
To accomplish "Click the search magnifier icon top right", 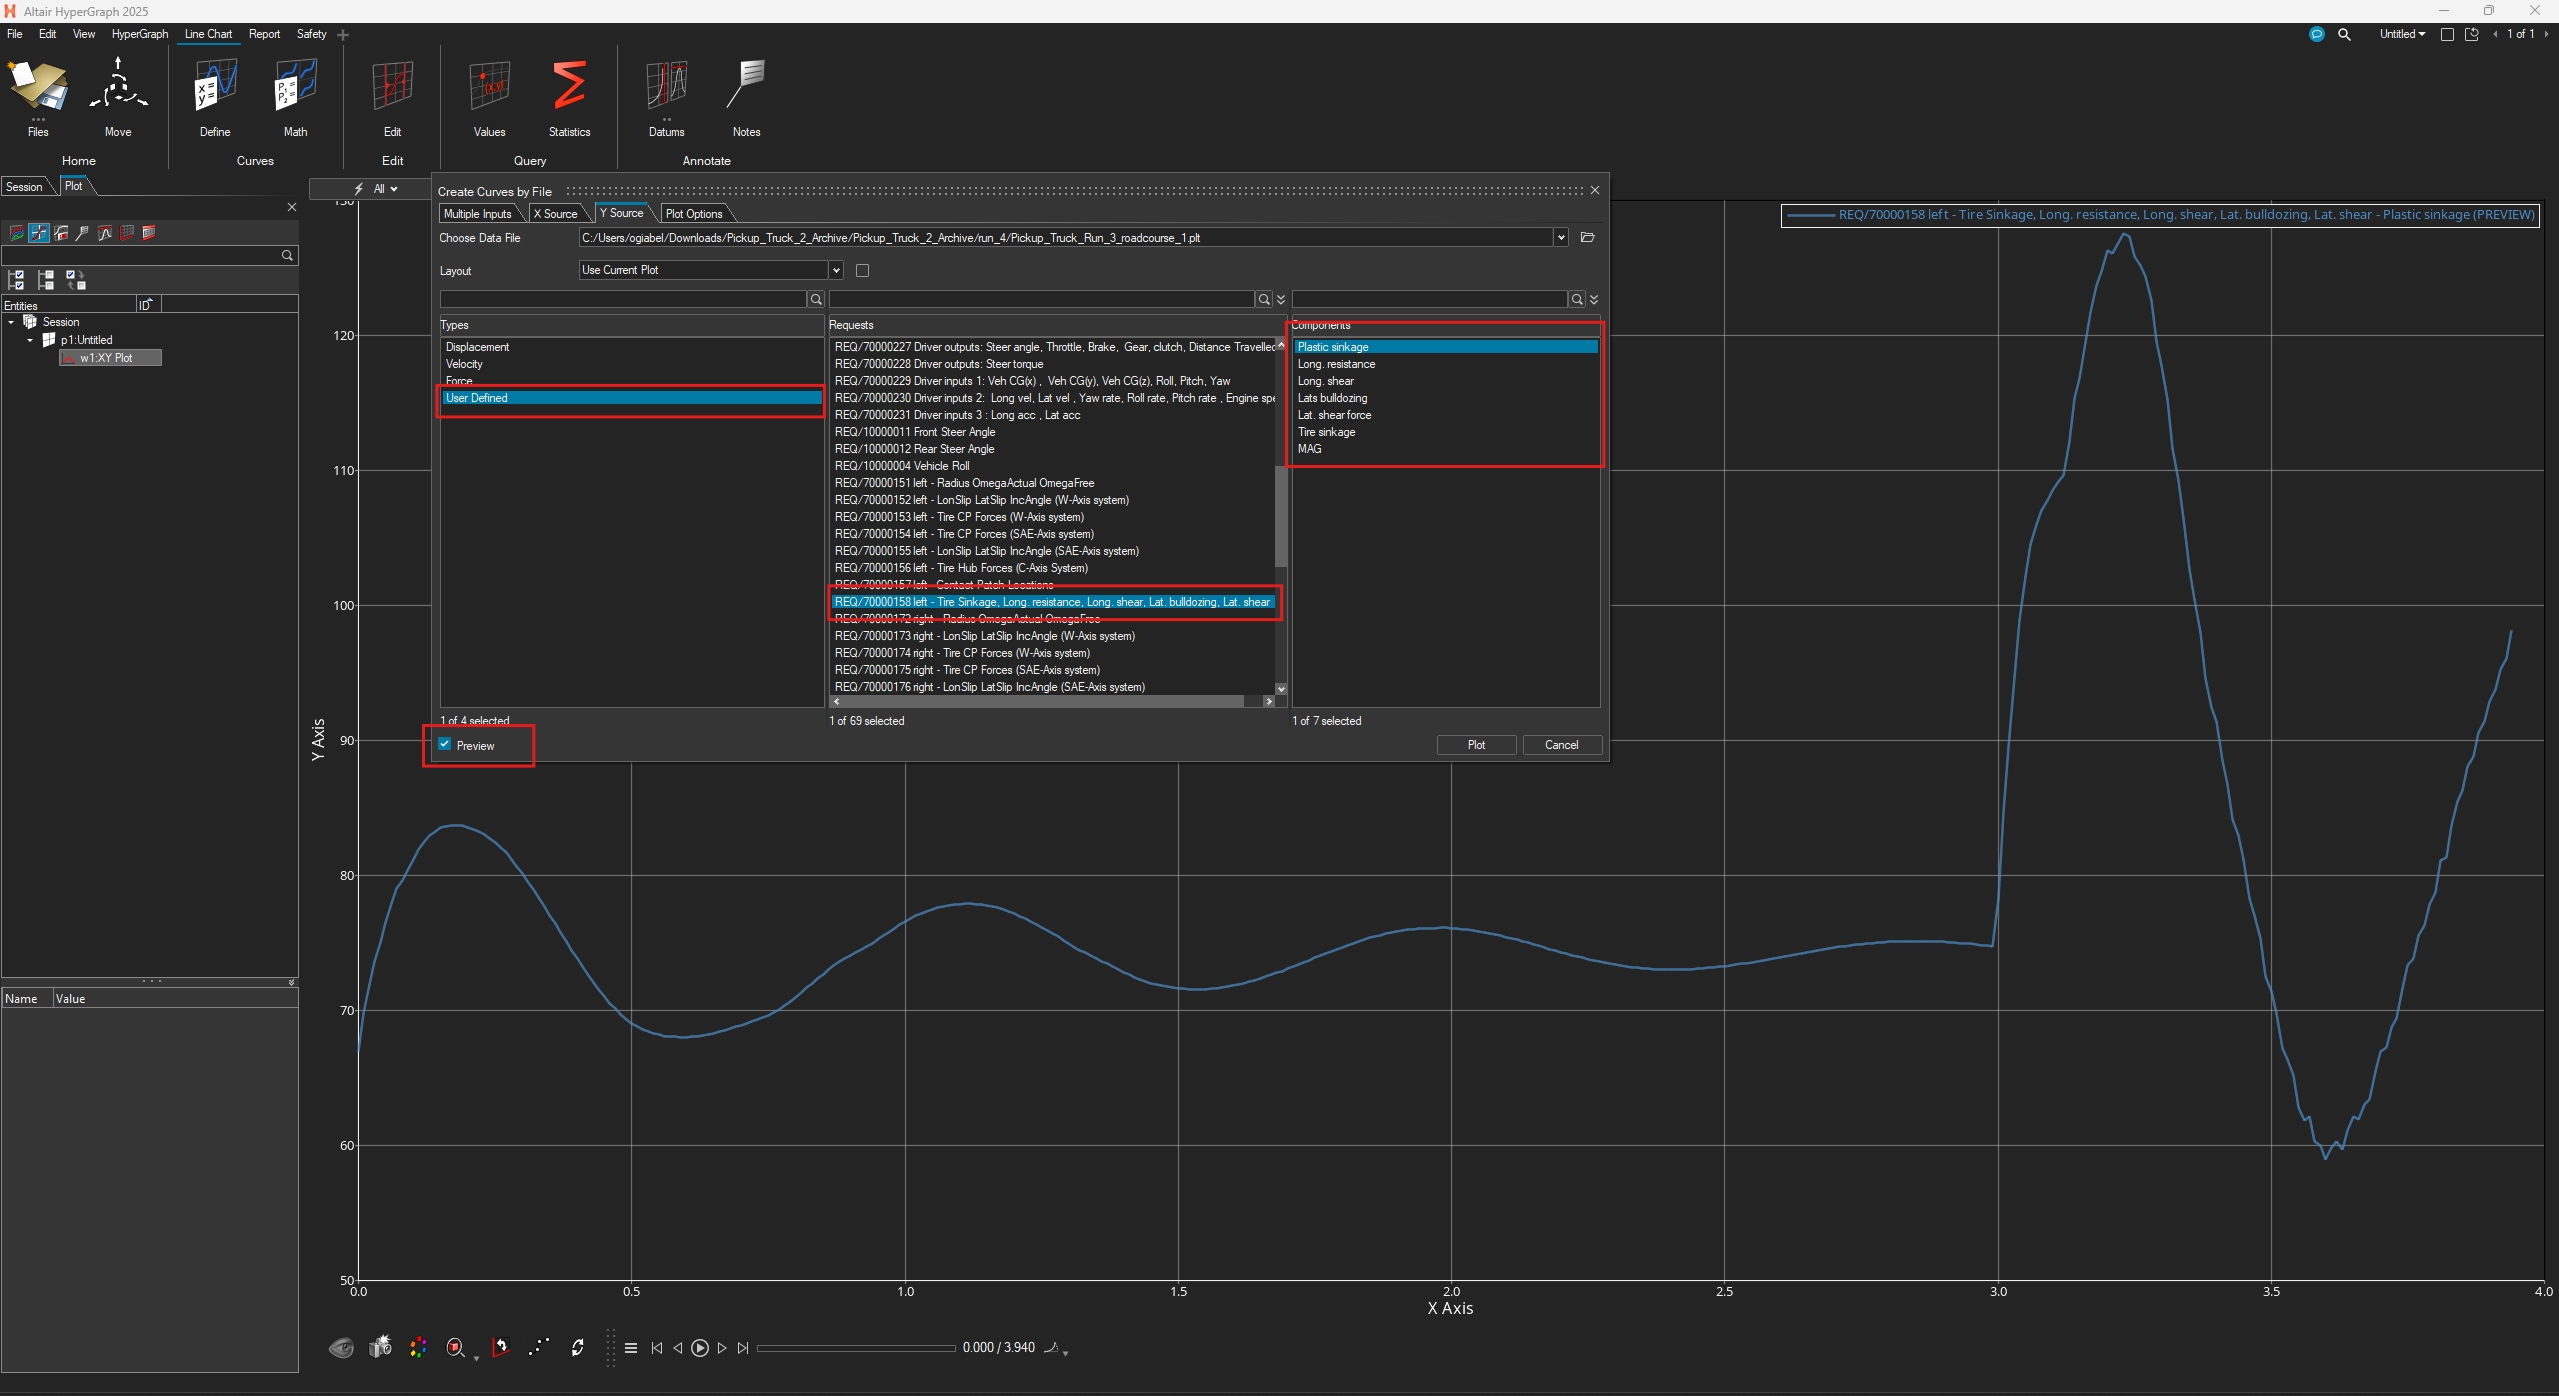I will [2344, 34].
